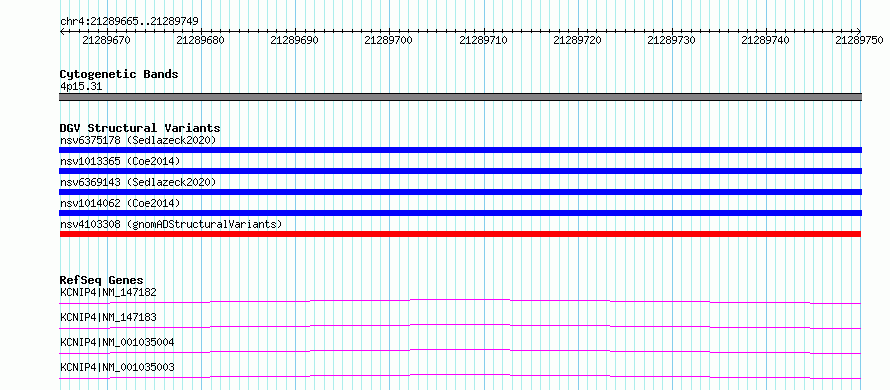Select the Cytogenetic Bands track title
This screenshot has height=390, width=890.
point(119,74)
